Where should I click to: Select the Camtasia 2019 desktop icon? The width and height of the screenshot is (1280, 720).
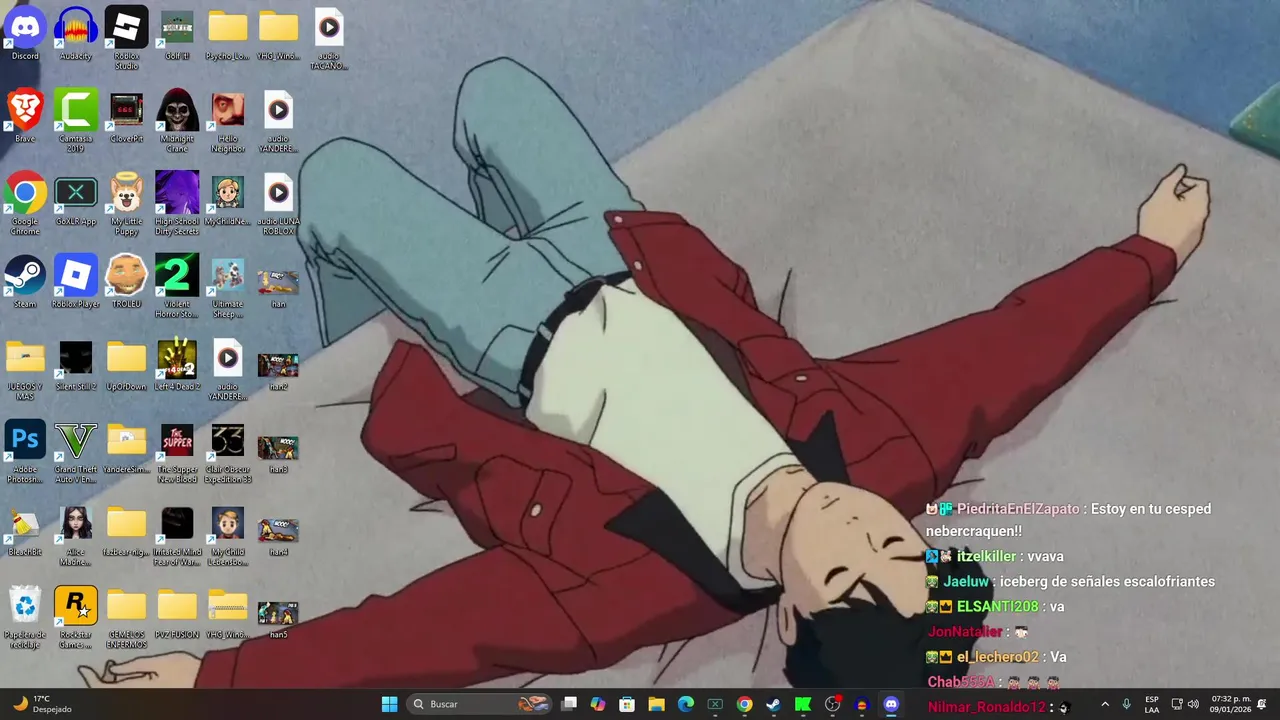coord(76,121)
